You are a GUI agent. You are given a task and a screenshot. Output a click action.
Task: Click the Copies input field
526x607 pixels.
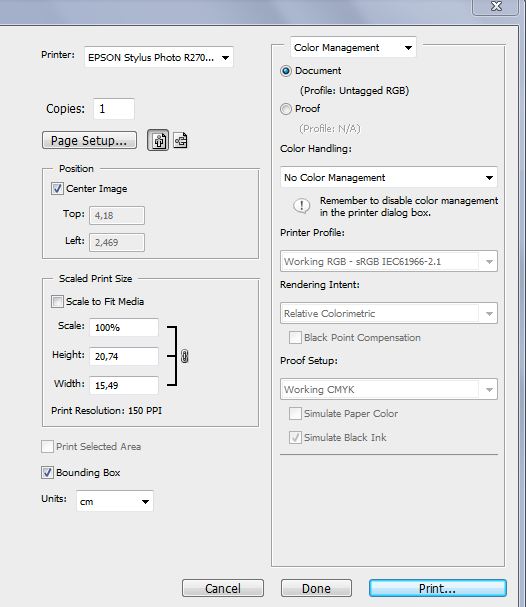[114, 109]
